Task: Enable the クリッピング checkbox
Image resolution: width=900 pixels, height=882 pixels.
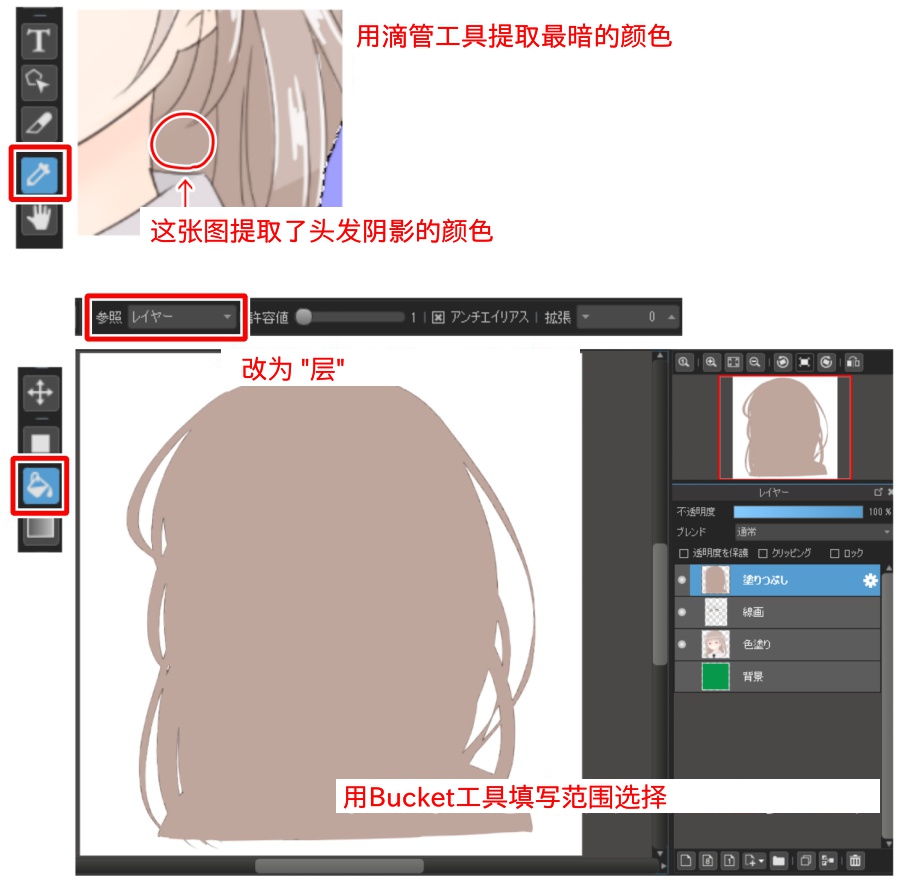Action: pos(763,554)
